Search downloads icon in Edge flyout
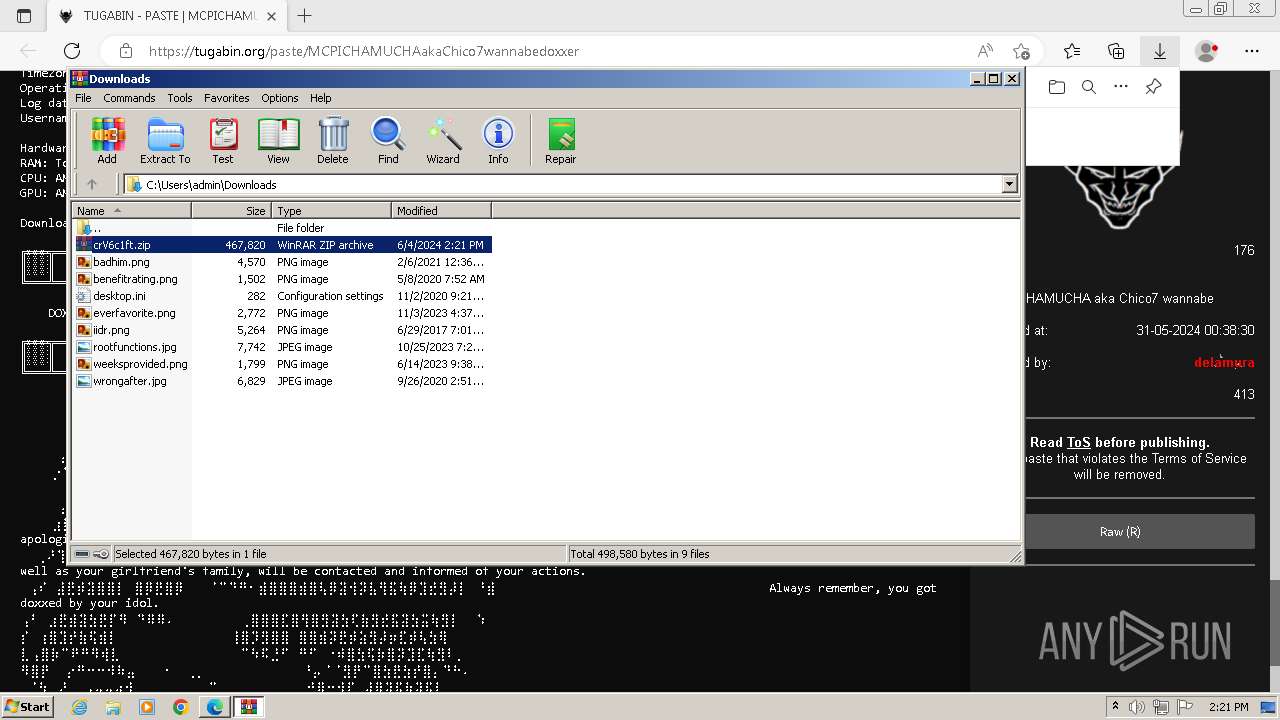Viewport: 1280px width, 720px height. (1089, 87)
